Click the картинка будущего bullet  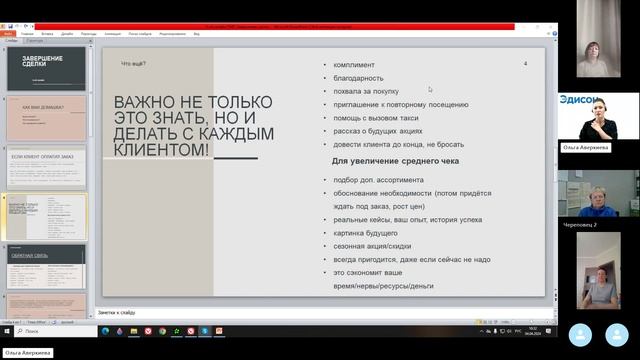pos(365,233)
